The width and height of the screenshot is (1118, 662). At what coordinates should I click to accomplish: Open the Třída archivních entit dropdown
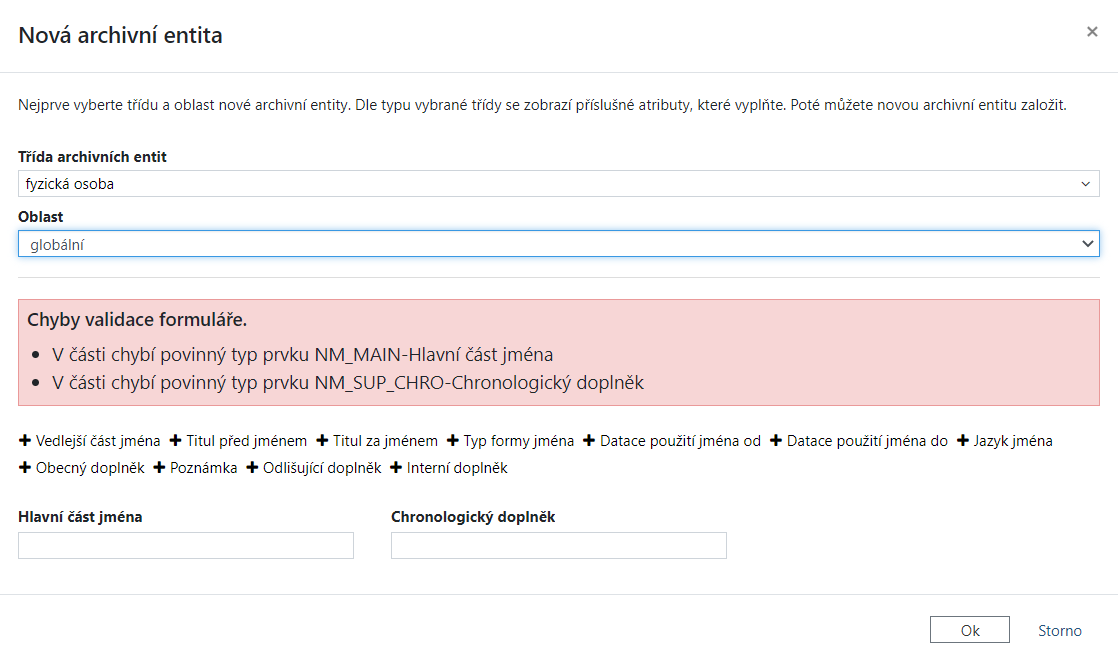coord(558,184)
